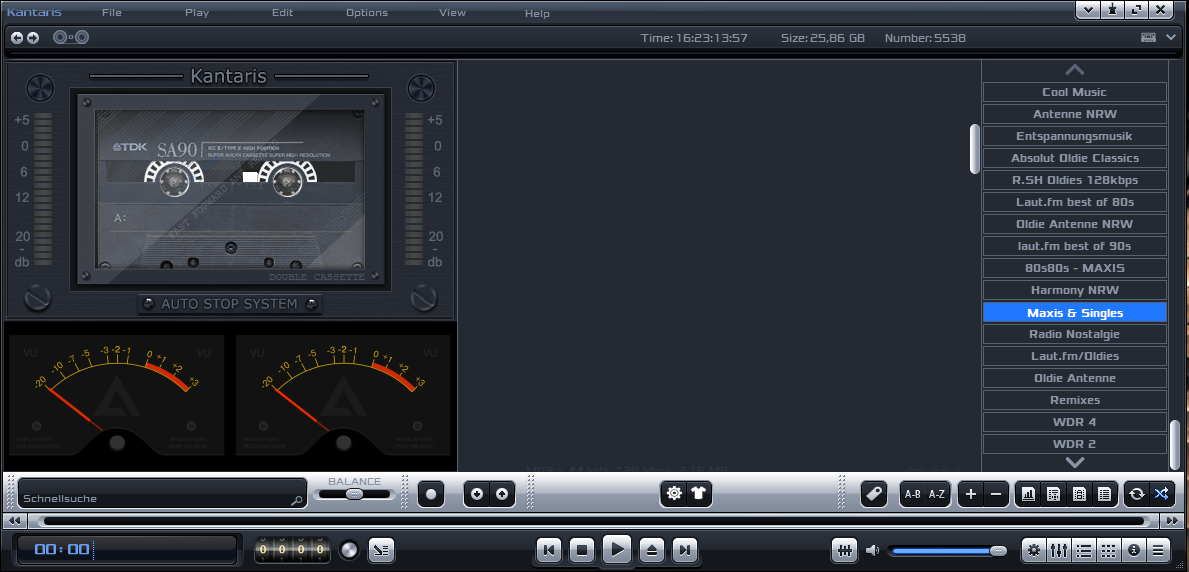Click the move up arrow button

click(502, 494)
